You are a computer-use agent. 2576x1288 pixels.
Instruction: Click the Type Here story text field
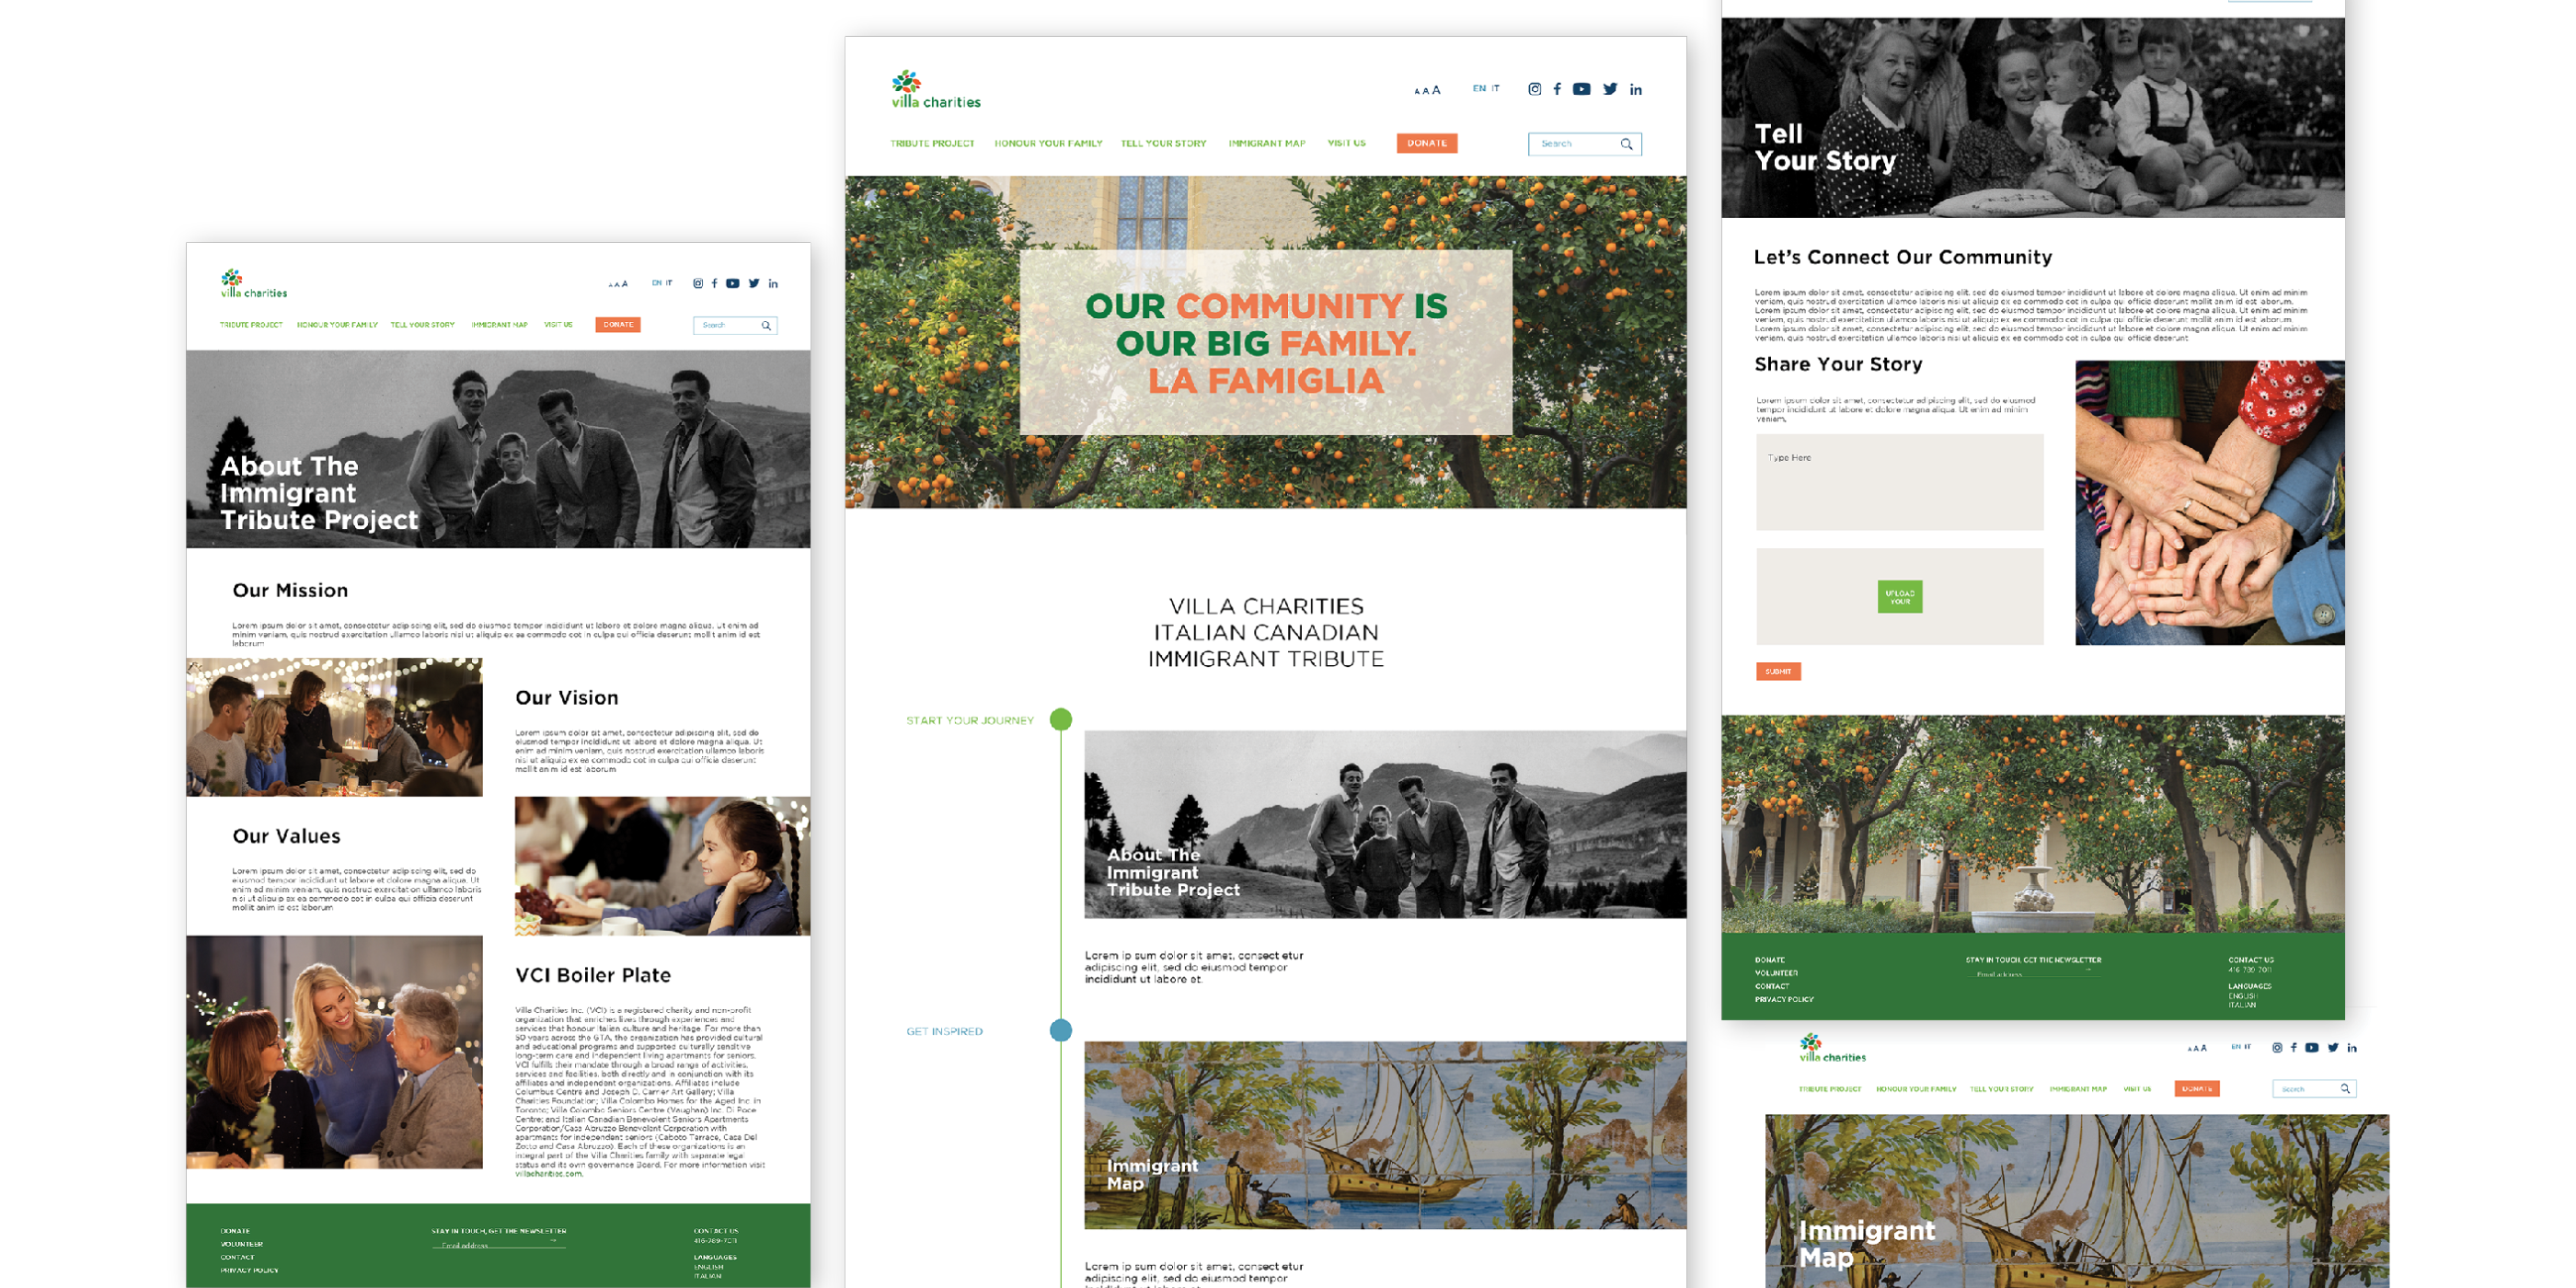(1899, 481)
